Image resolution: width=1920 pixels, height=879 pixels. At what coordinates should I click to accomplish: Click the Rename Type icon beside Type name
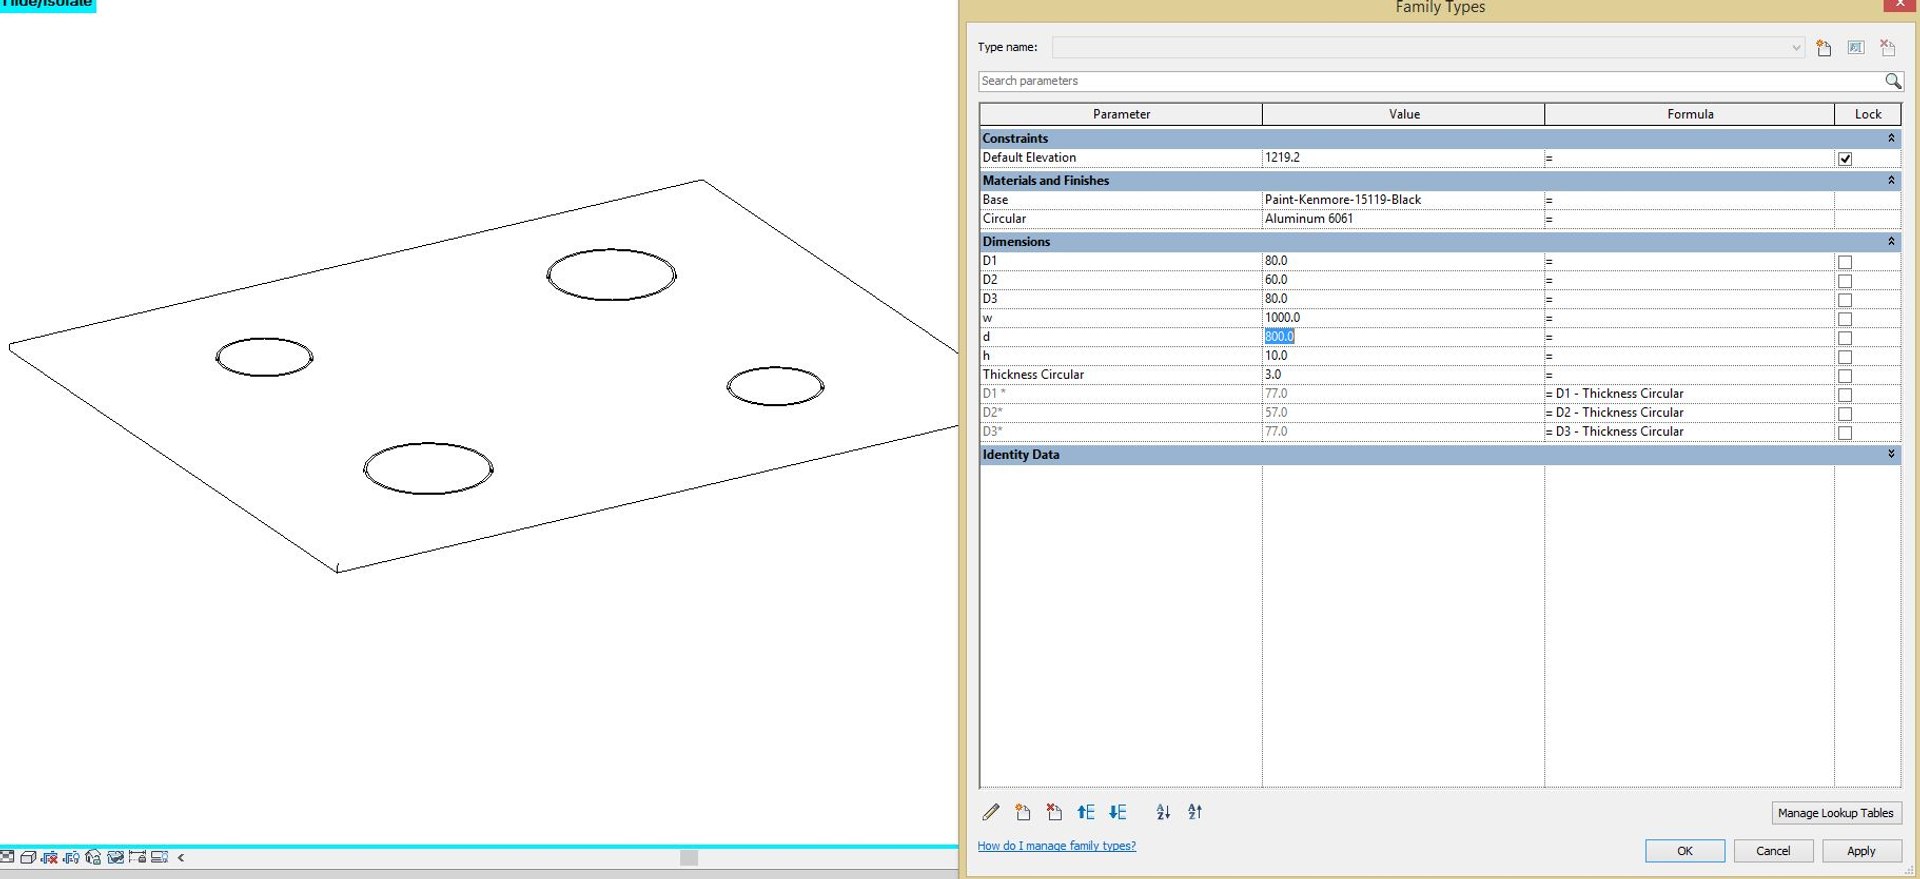click(x=1856, y=48)
